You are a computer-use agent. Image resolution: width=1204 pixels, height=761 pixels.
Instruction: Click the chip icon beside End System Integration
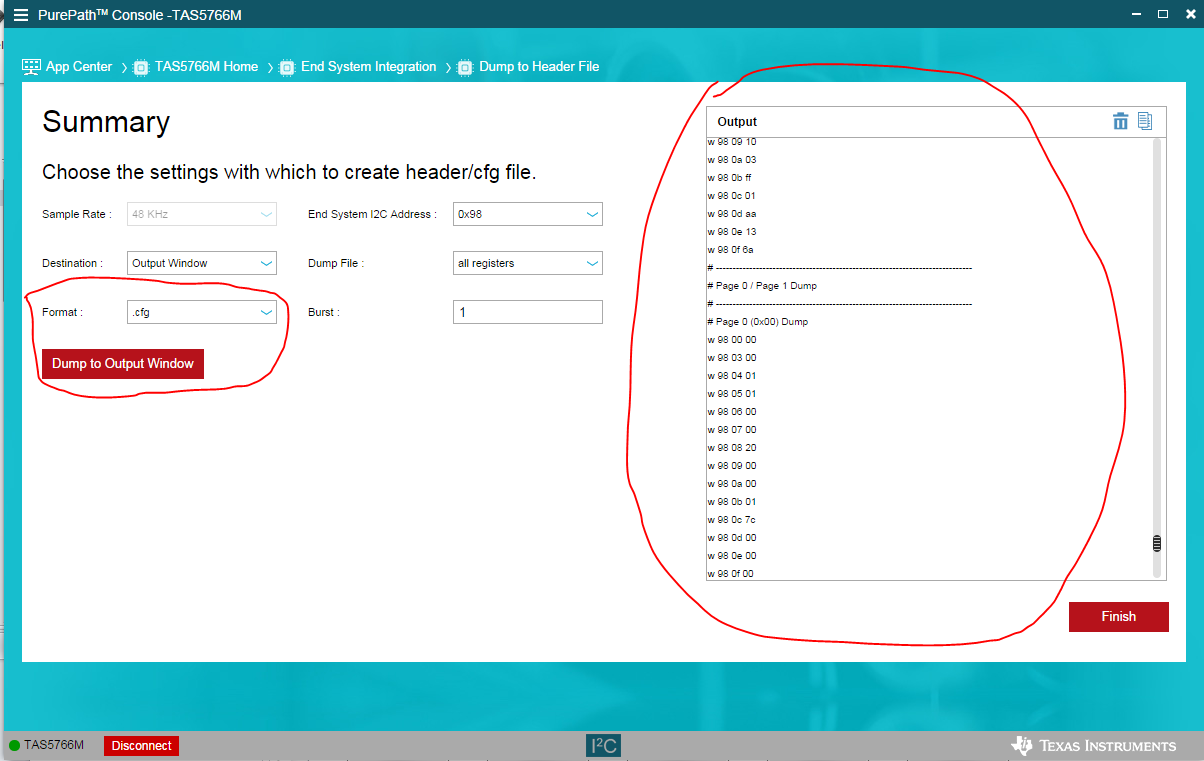(287, 67)
